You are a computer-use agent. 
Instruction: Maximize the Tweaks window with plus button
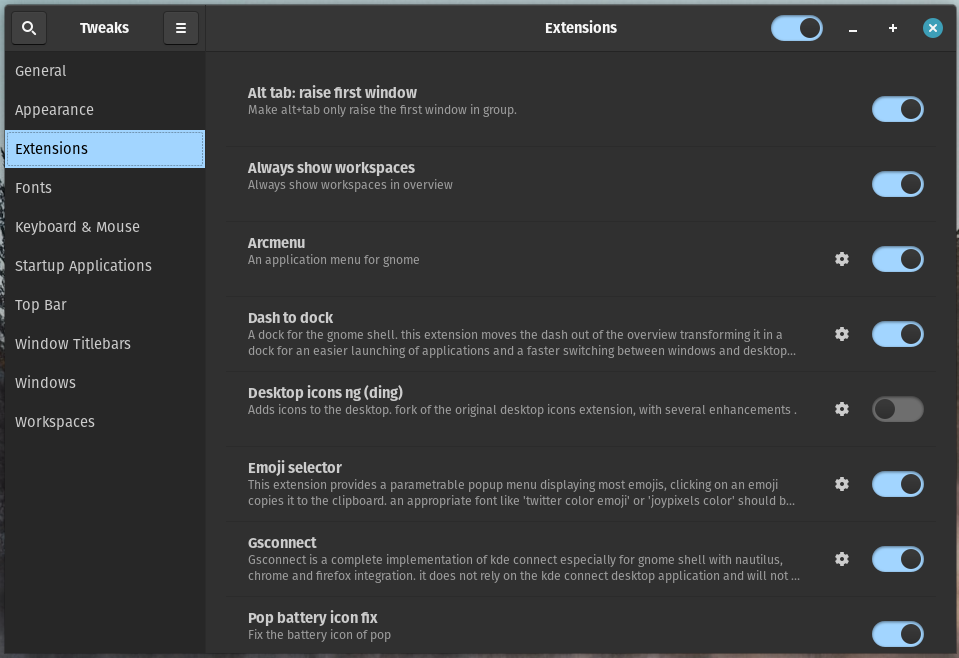click(x=893, y=28)
